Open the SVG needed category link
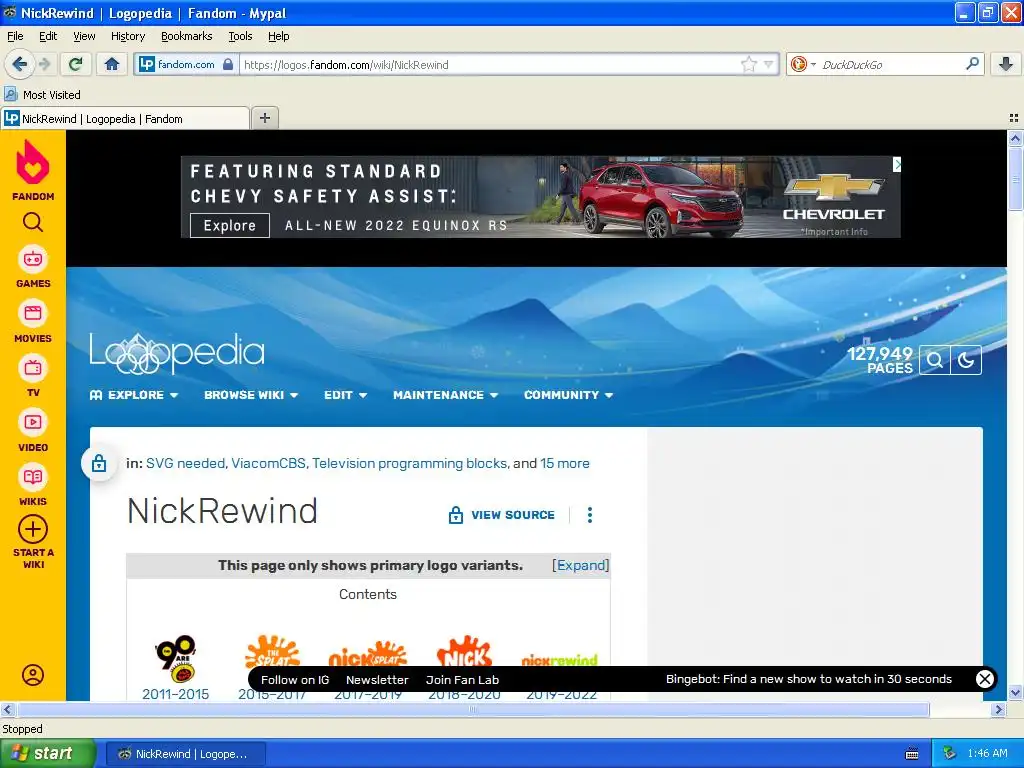The width and height of the screenshot is (1024, 768). [185, 463]
